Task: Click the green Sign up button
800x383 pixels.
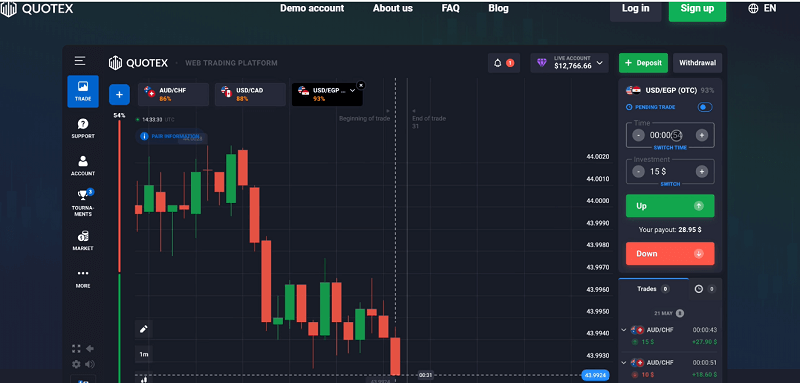Action: 697,10
